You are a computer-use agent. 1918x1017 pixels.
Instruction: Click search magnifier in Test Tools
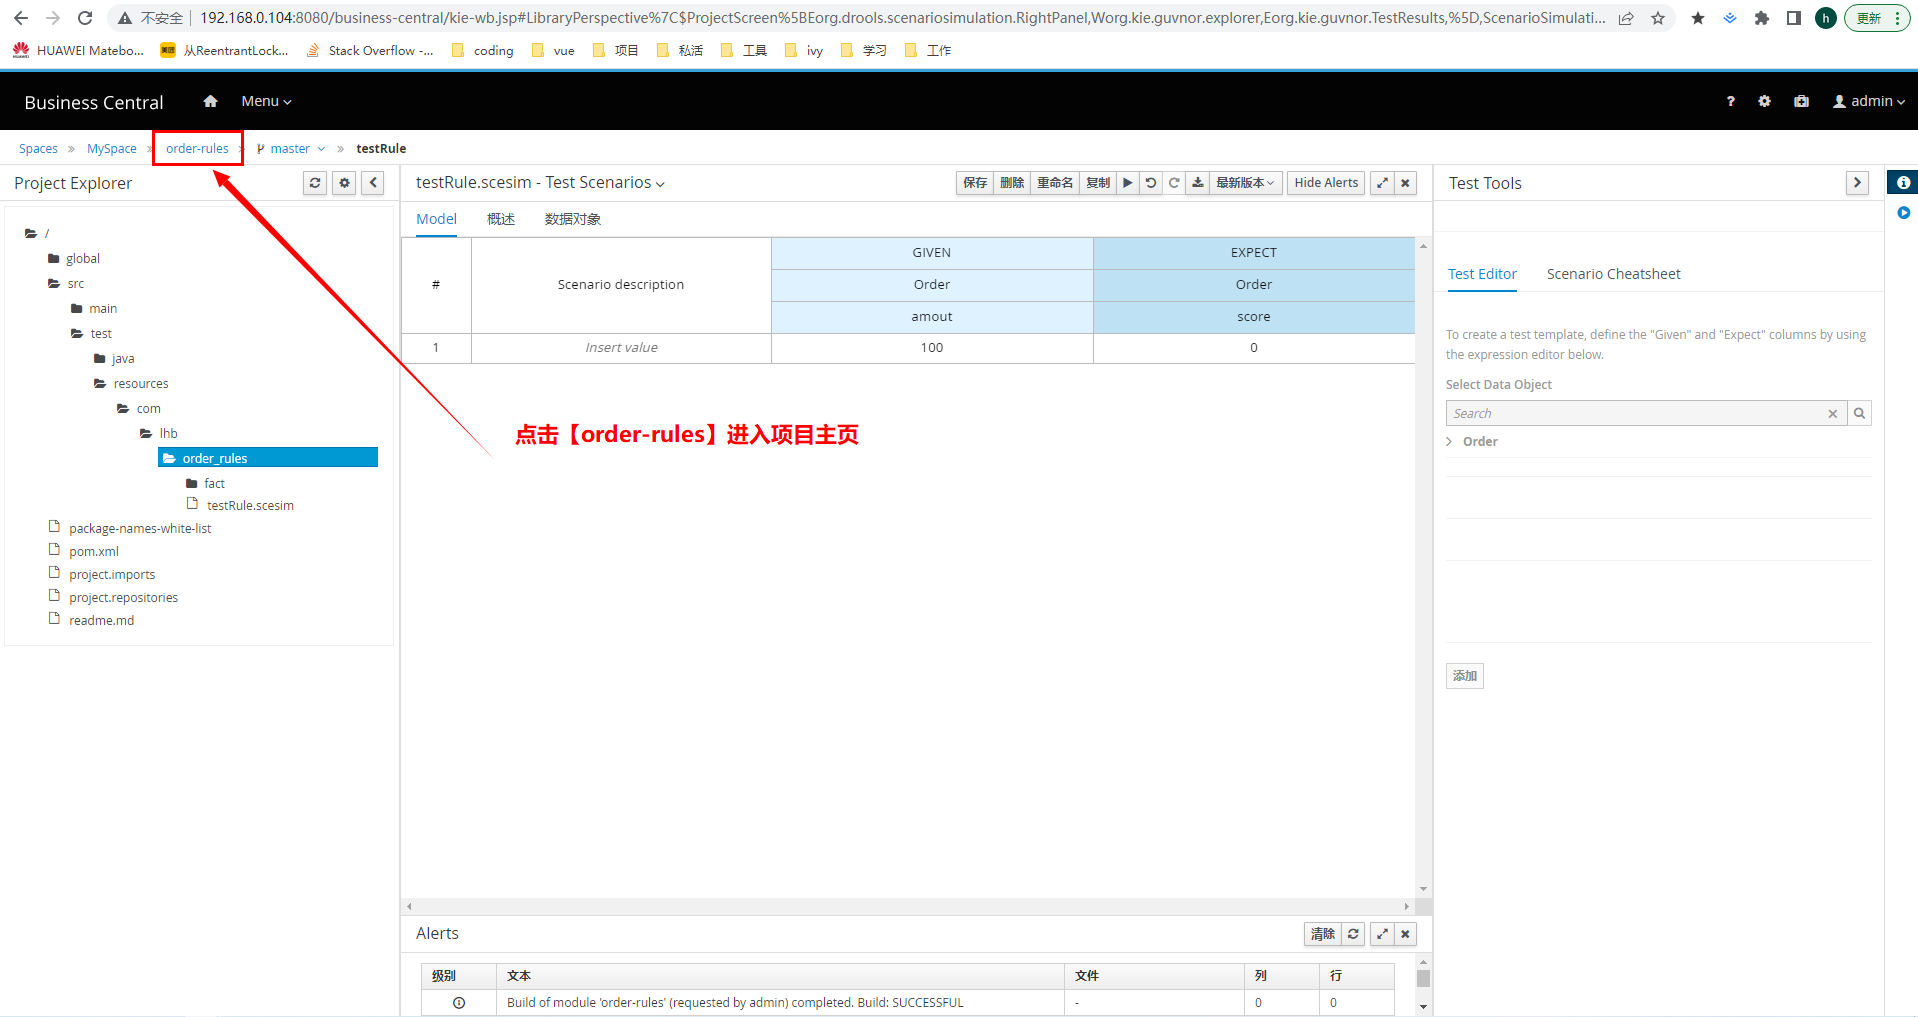[1859, 413]
